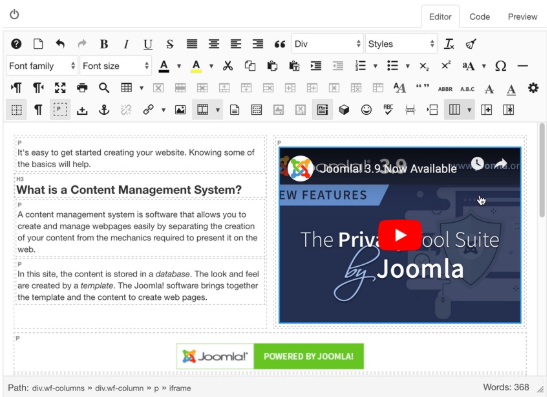The width and height of the screenshot is (547, 397).
Task: Toggle superscript formatting
Action: [x=446, y=66]
